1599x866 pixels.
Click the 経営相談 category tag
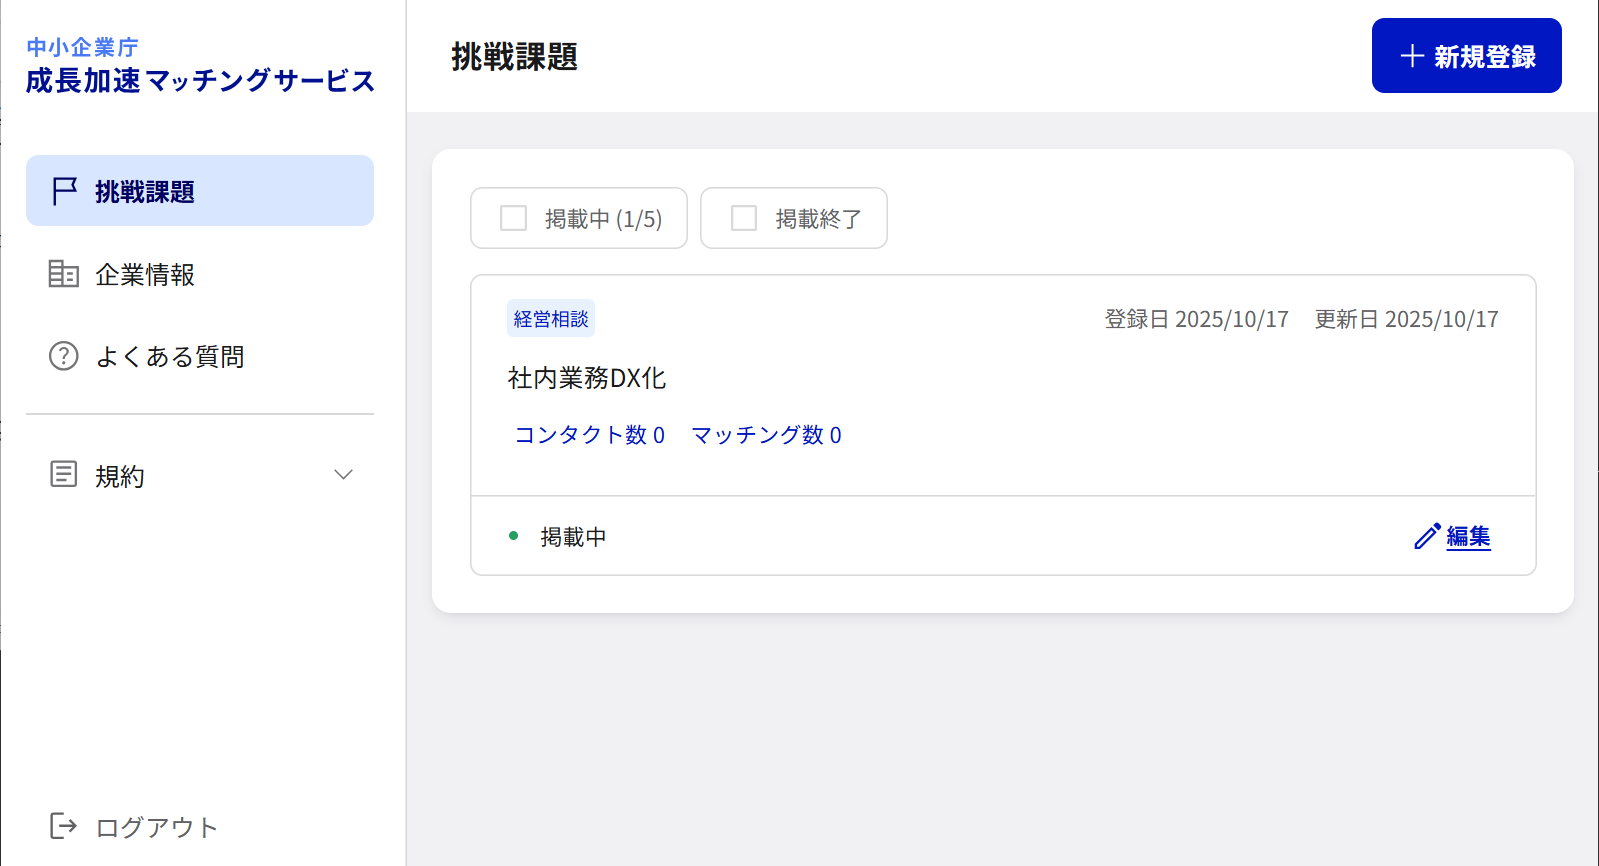click(x=551, y=319)
